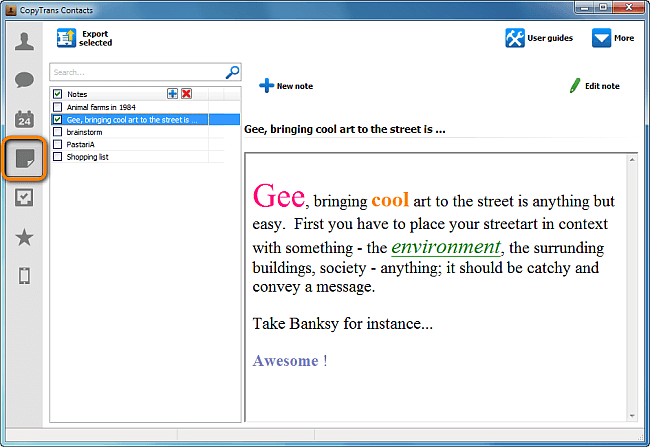Check the Shopping list note checkbox
This screenshot has width=650, height=447.
tap(58, 157)
